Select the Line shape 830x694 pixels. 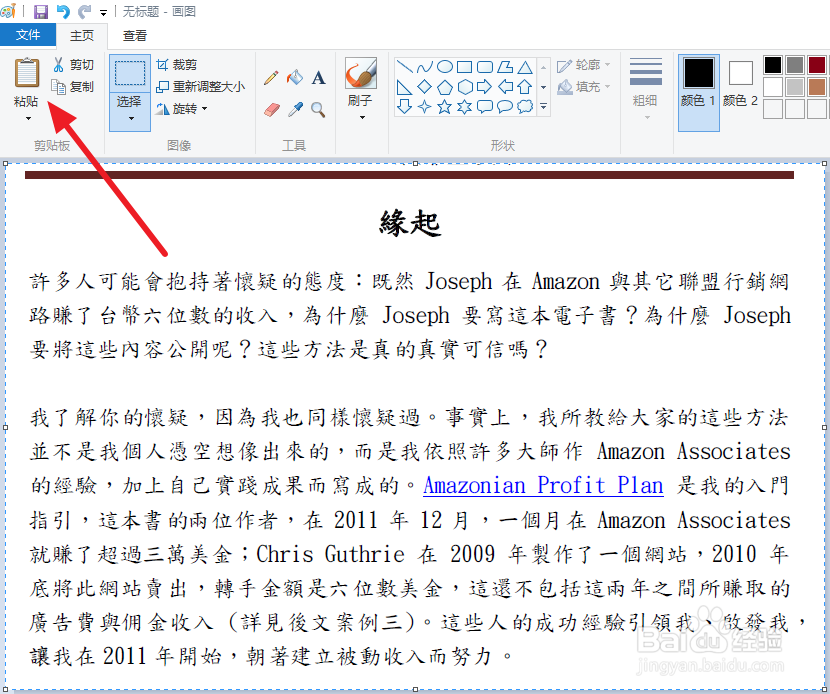[404, 67]
